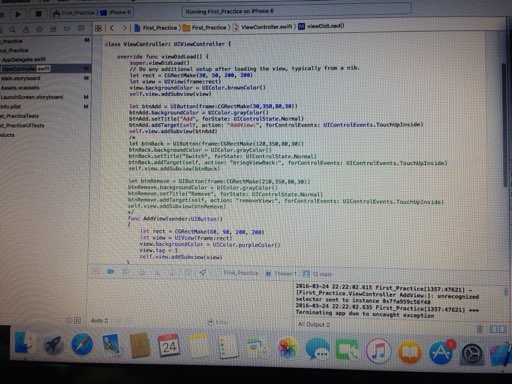Viewport: 512px width, 384px height.
Task: Open the issue navigator warning icon
Action: tap(26, 29)
